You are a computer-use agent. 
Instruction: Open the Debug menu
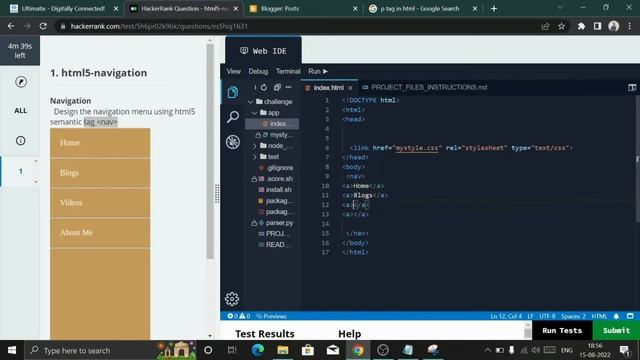tap(258, 71)
